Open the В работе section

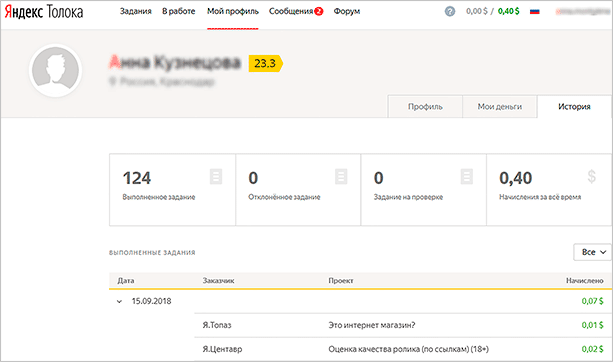click(x=179, y=11)
